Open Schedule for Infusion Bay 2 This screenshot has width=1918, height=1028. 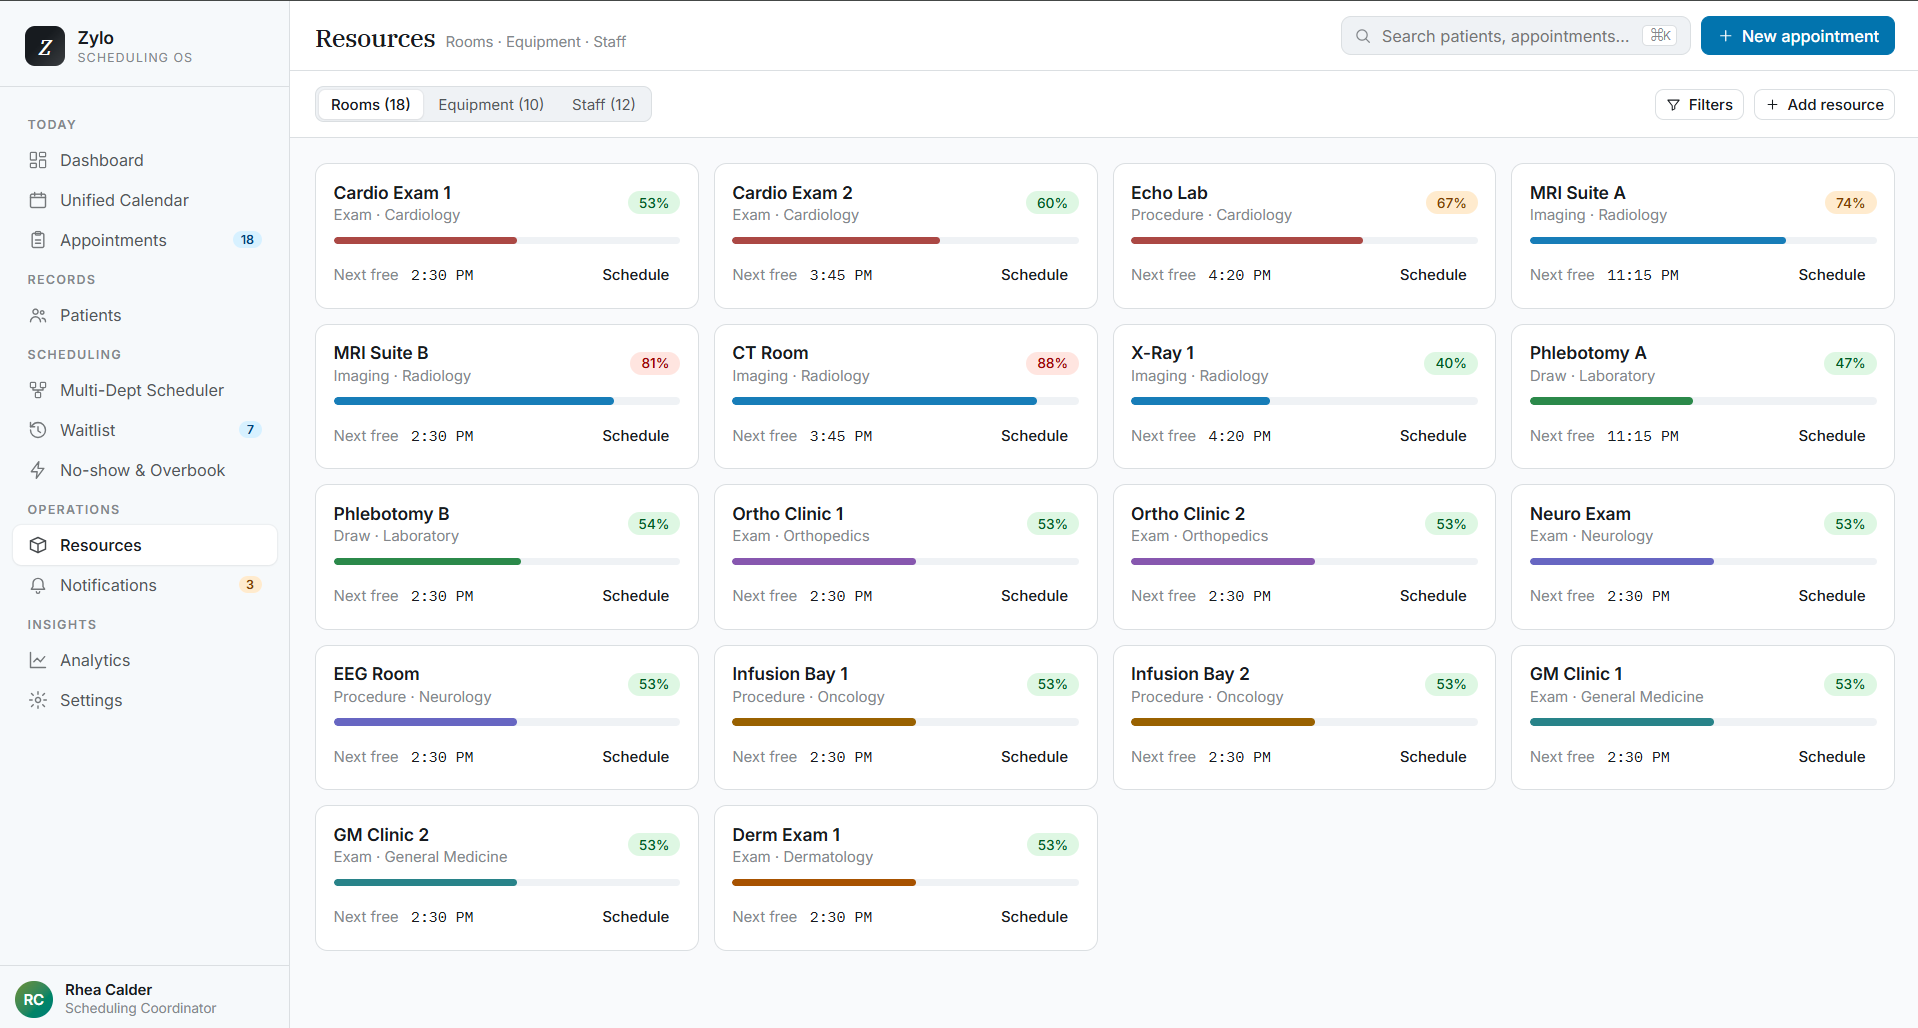(1433, 757)
